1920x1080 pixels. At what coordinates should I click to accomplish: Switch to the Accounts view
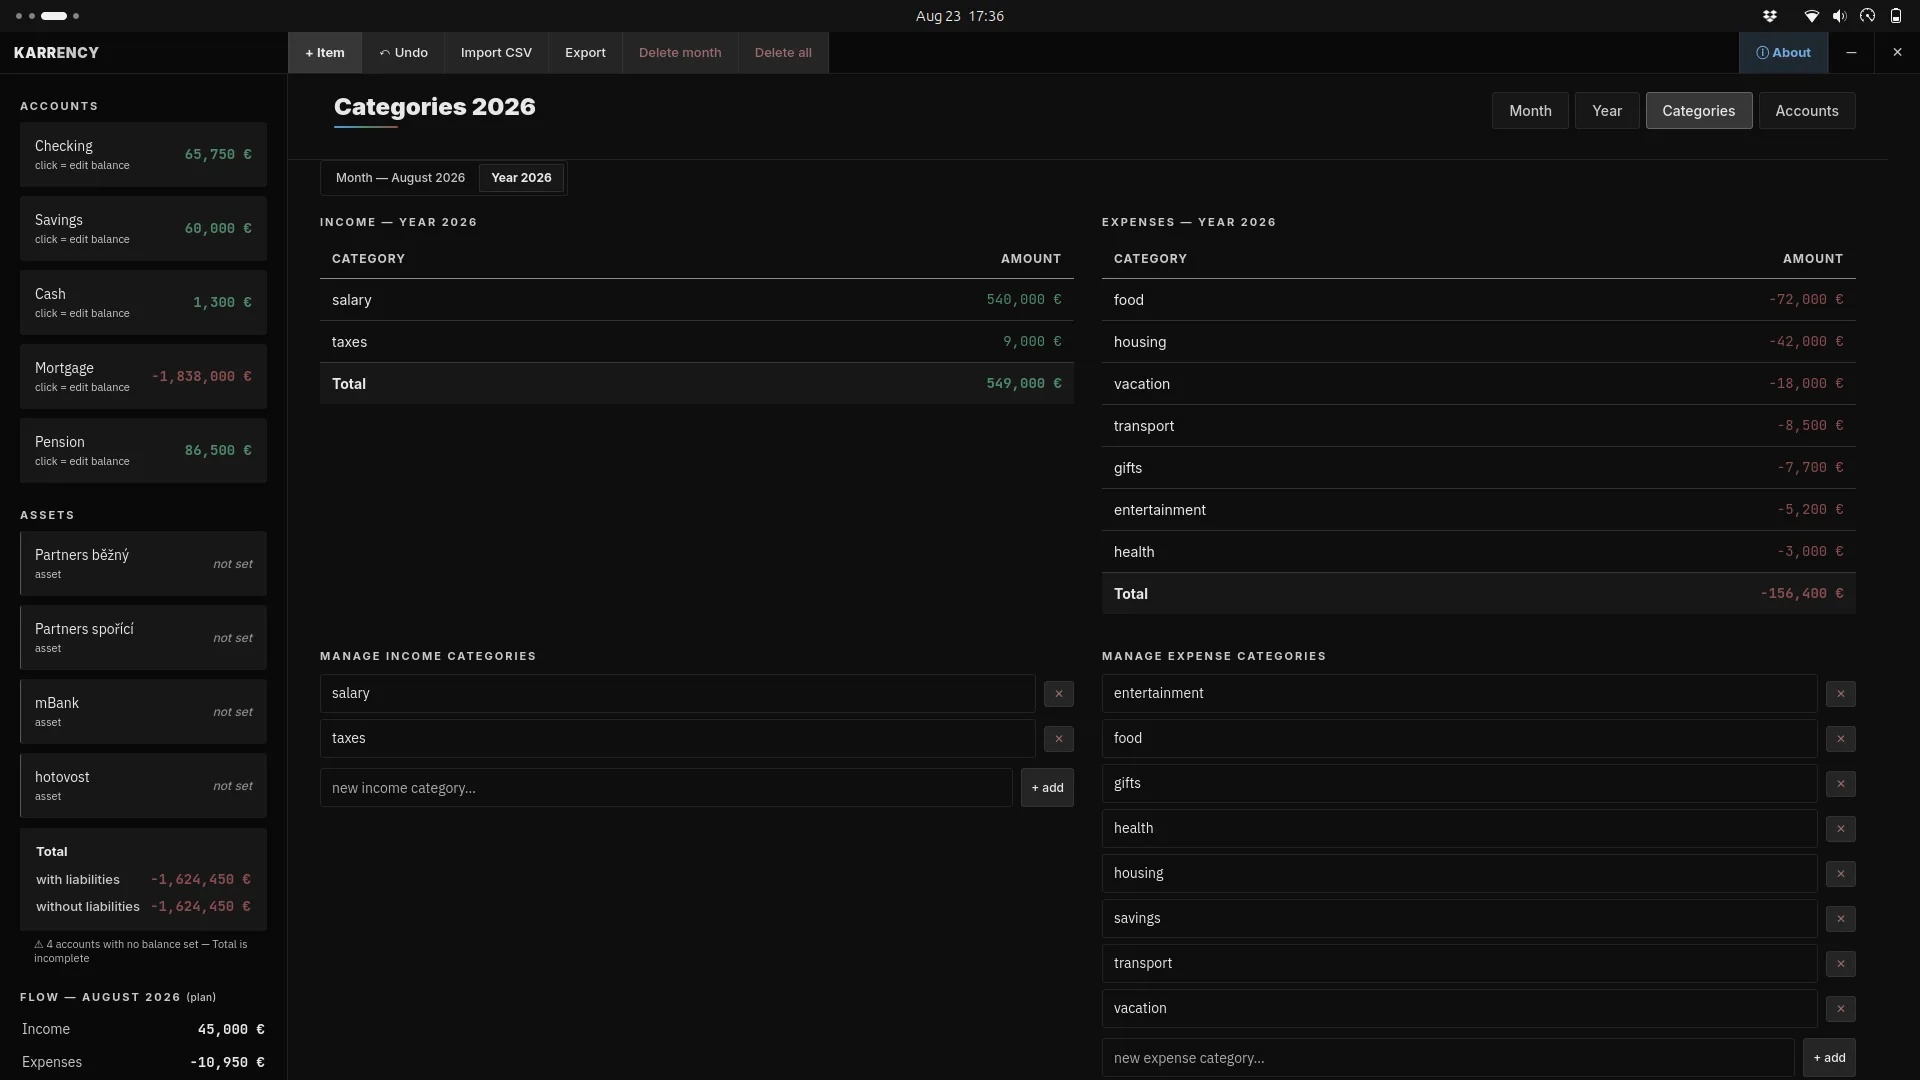tap(1807, 111)
